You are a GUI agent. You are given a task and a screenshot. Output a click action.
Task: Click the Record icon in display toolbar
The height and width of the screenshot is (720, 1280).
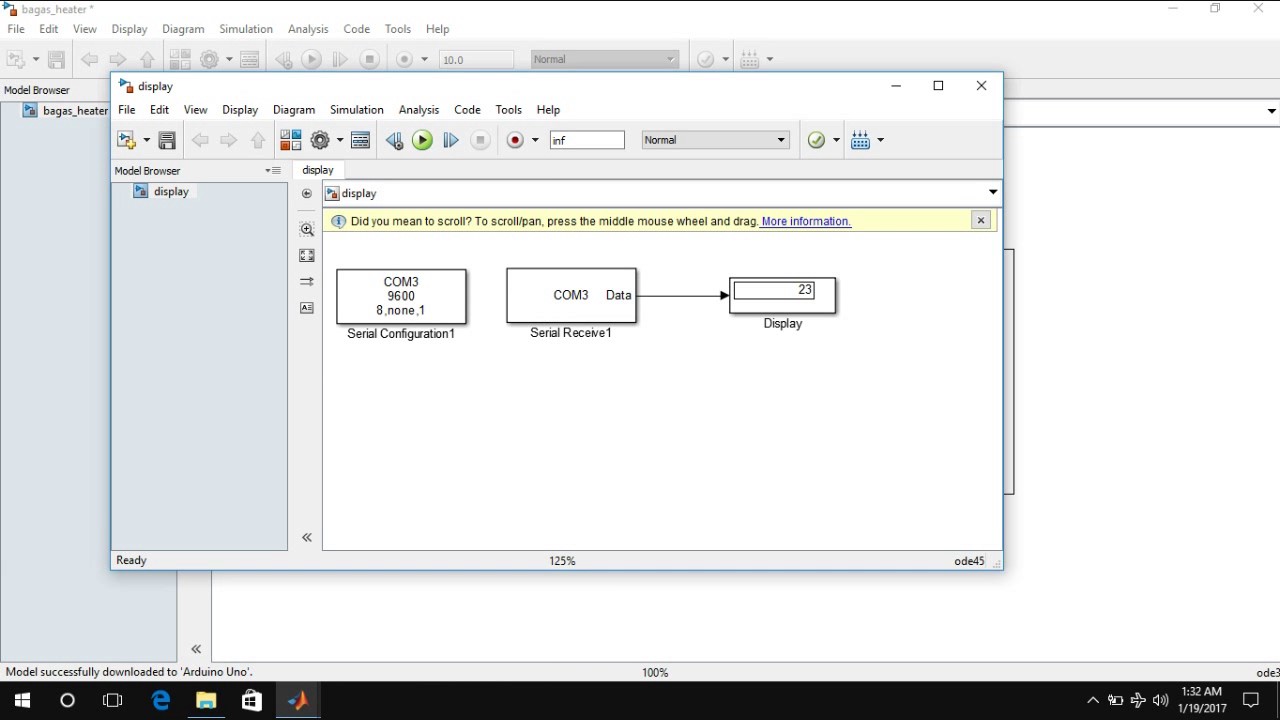pos(515,140)
